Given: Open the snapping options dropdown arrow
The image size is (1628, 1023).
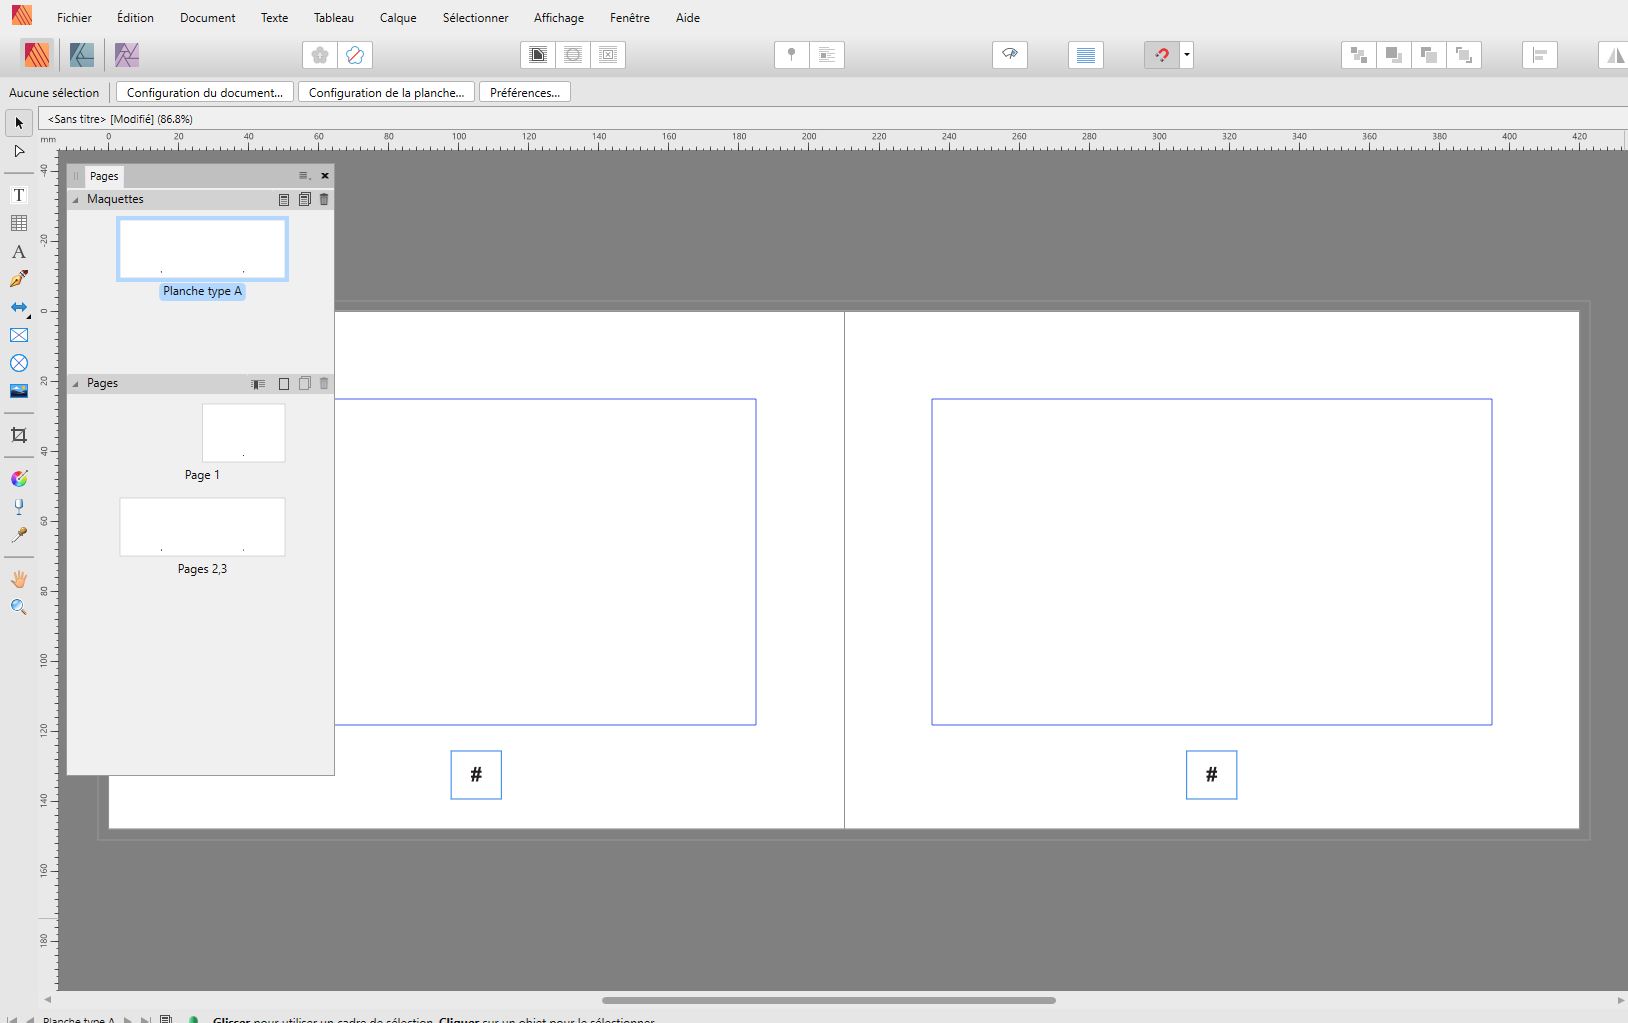Looking at the screenshot, I should [x=1187, y=55].
